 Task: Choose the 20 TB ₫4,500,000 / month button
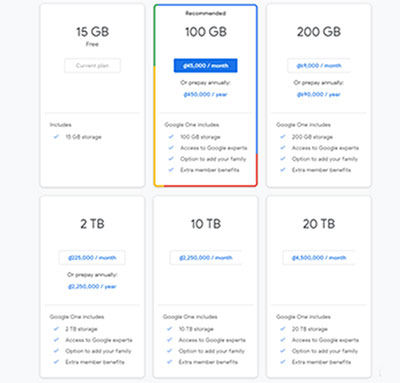click(319, 258)
